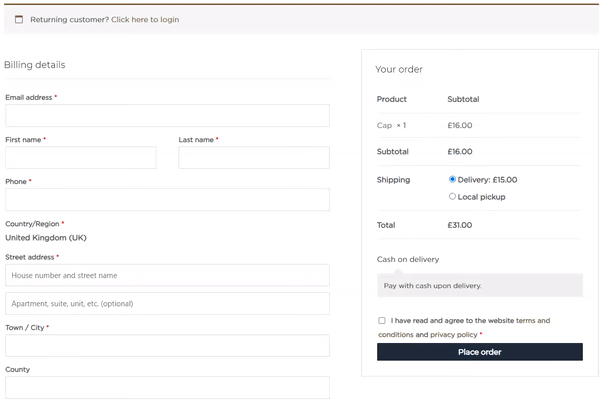Click the 'Your order' heading
600x407 pixels.
399,69
